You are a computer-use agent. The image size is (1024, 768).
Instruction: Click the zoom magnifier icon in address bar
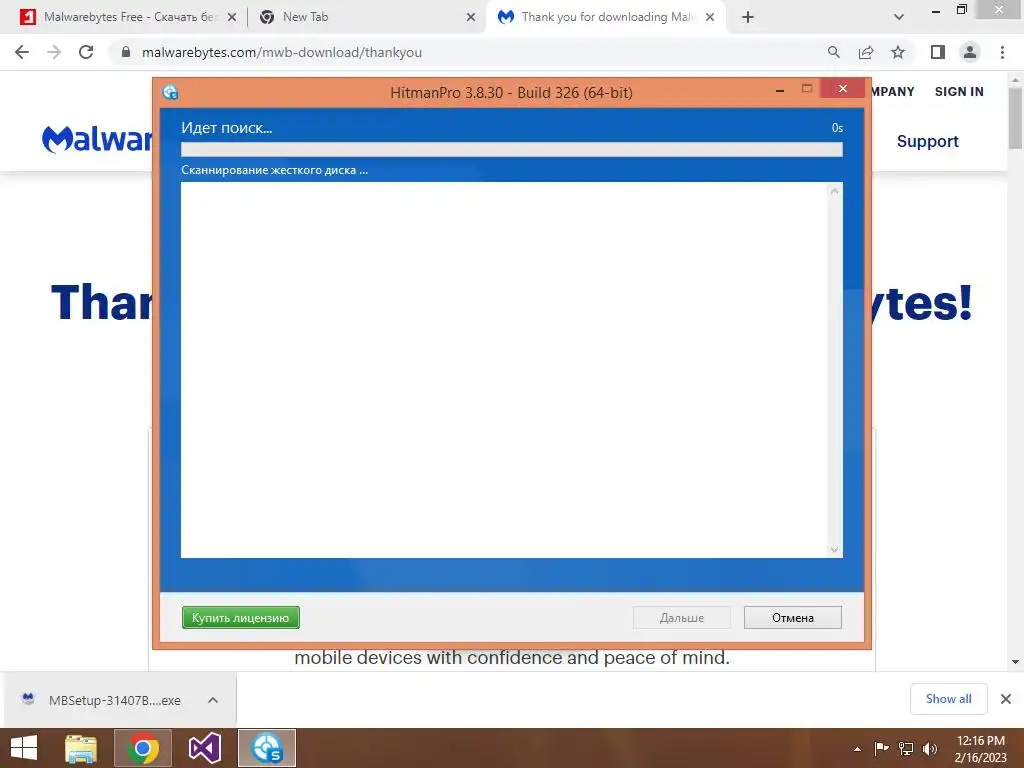833,52
